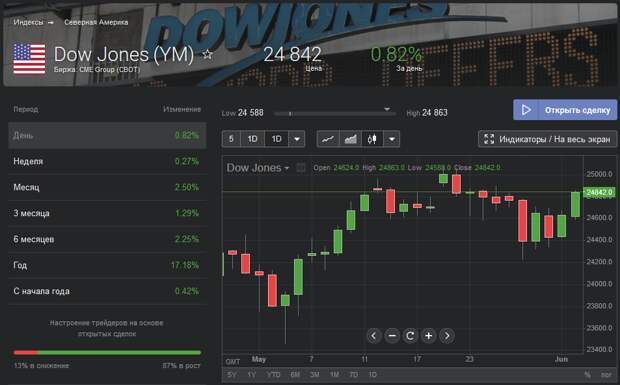620x385 pixels.
Task: Add Dow Jones to favorites with star
Action: [208, 55]
